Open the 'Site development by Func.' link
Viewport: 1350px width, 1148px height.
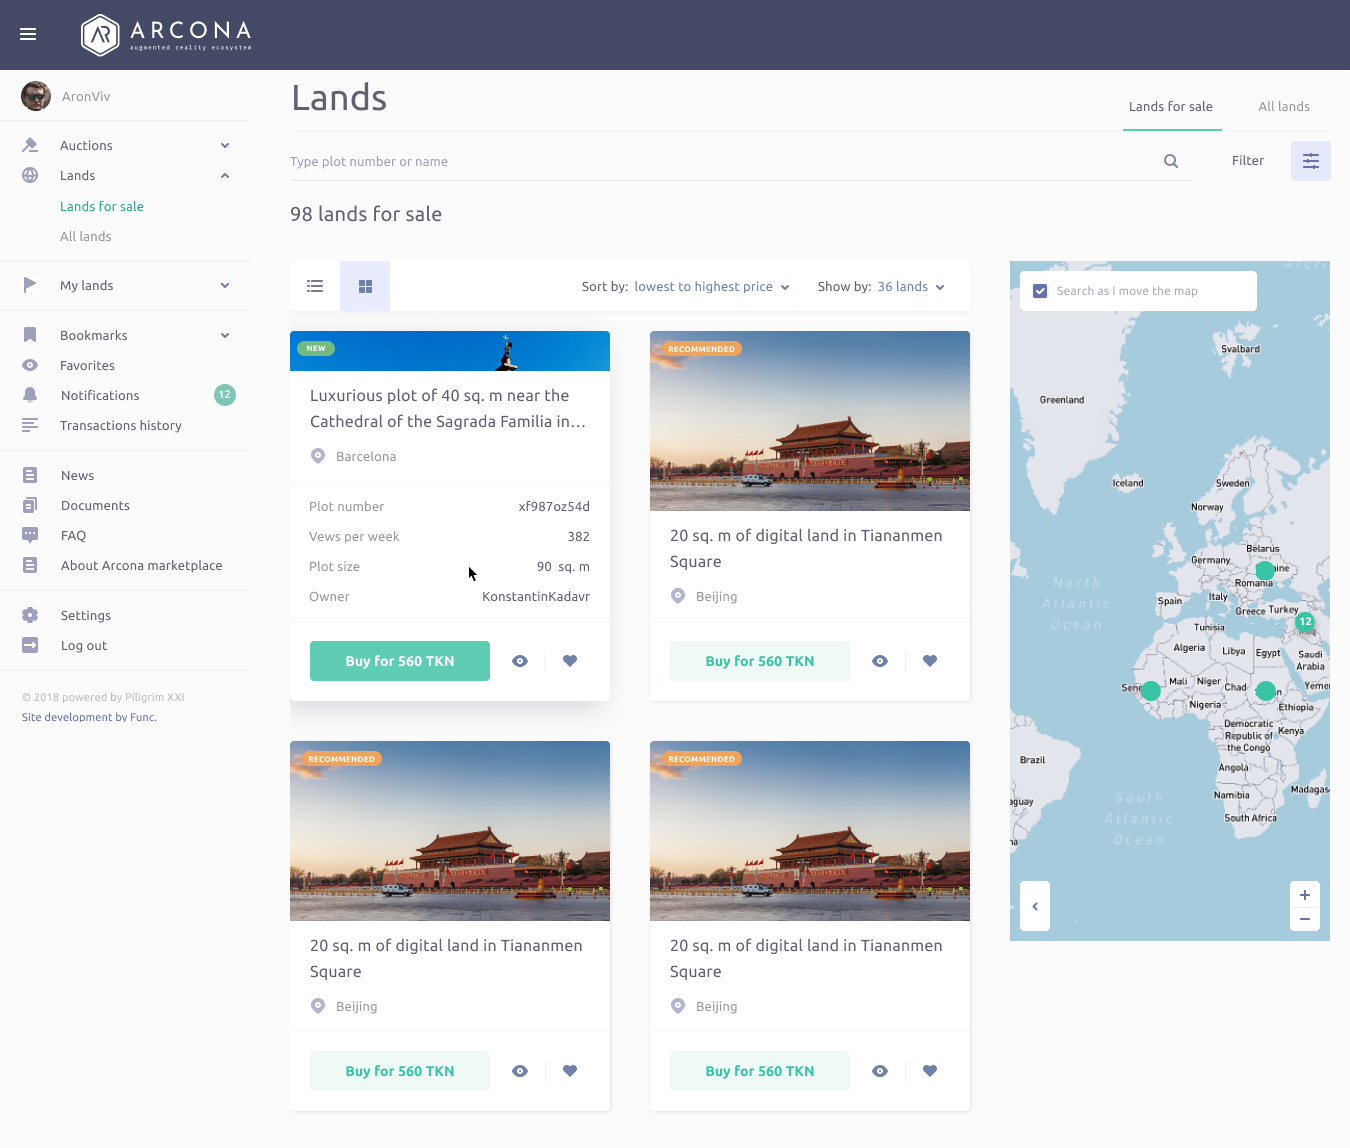click(89, 717)
